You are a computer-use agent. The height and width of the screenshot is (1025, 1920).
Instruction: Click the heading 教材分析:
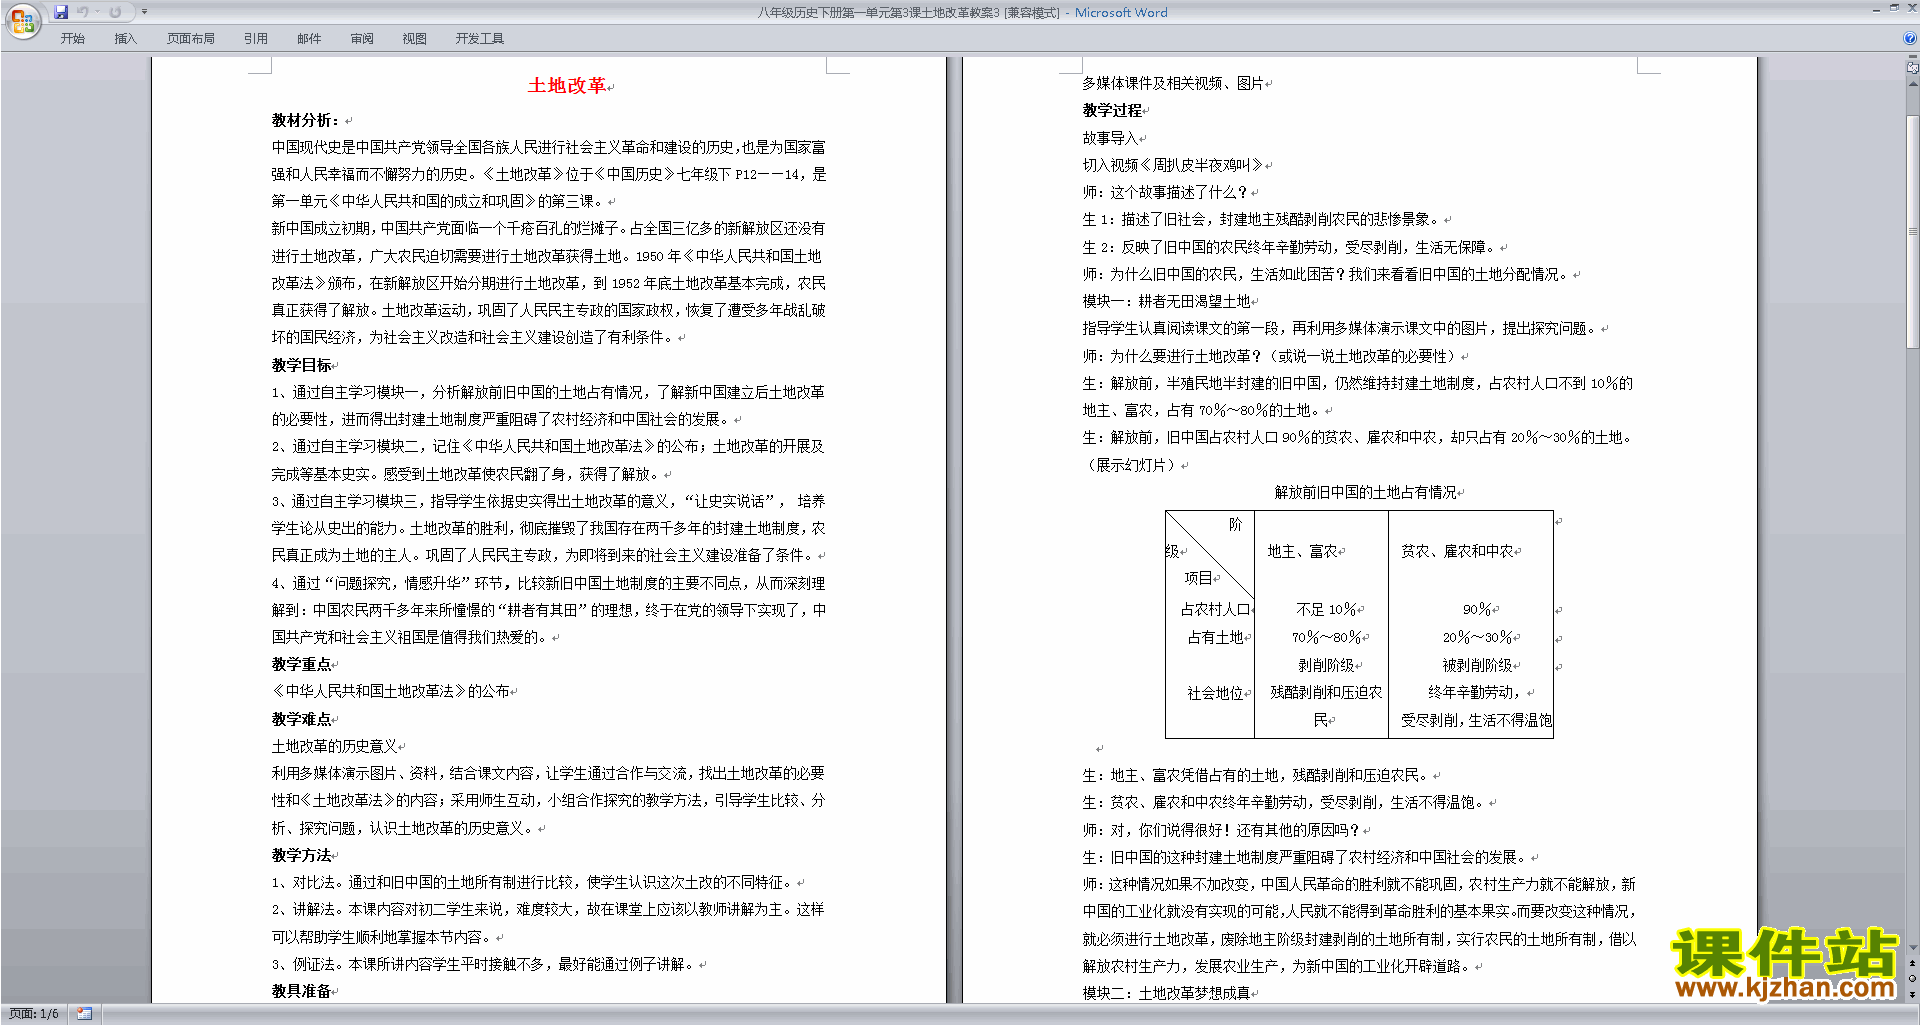306,120
